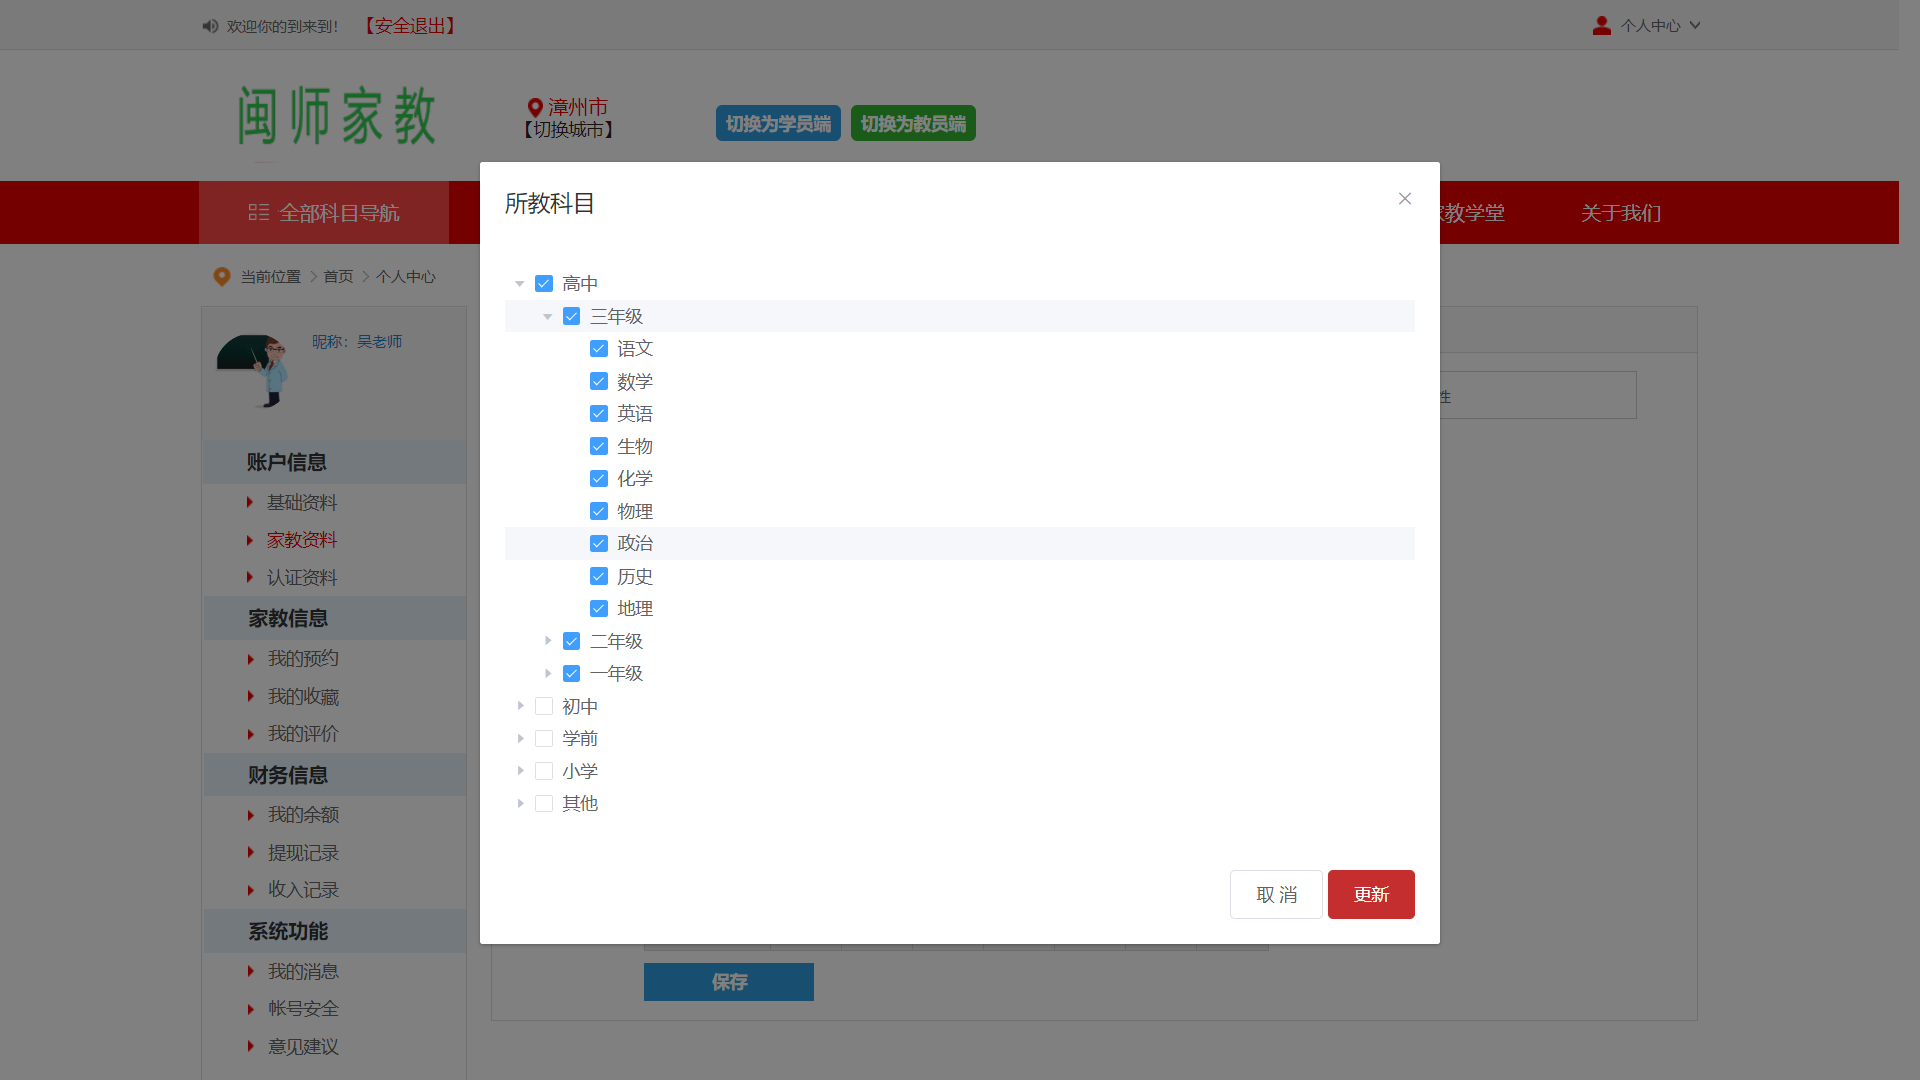Viewport: 1920px width, 1080px height.
Task: Open the 关于我们 menu item
Action: [1620, 213]
